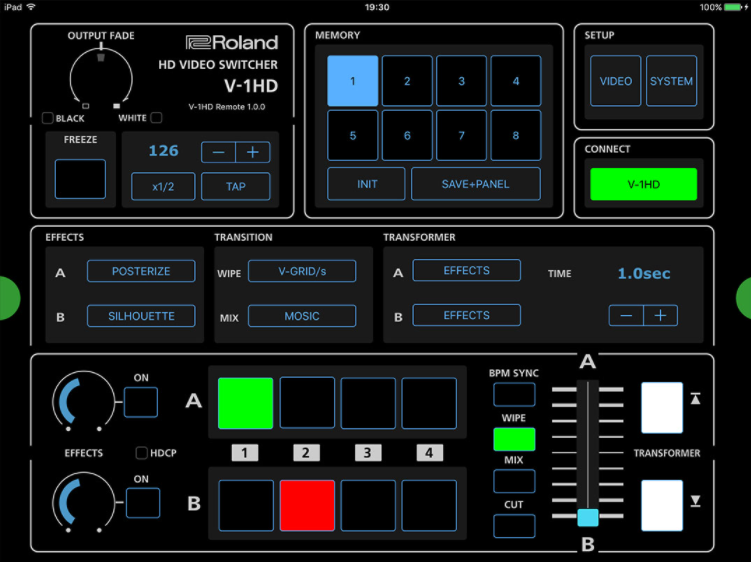Turn ON effects for channel A

coord(141,402)
